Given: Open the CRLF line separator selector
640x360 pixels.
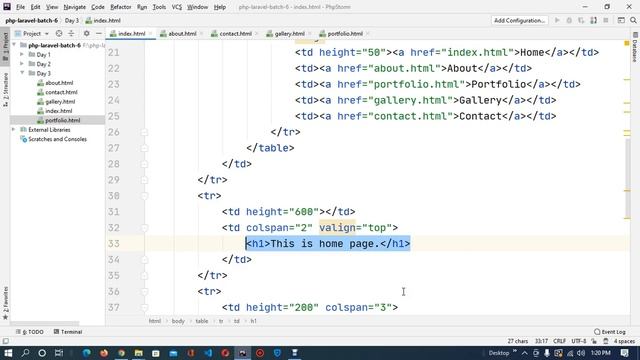Looking at the screenshot, I should click(559, 341).
